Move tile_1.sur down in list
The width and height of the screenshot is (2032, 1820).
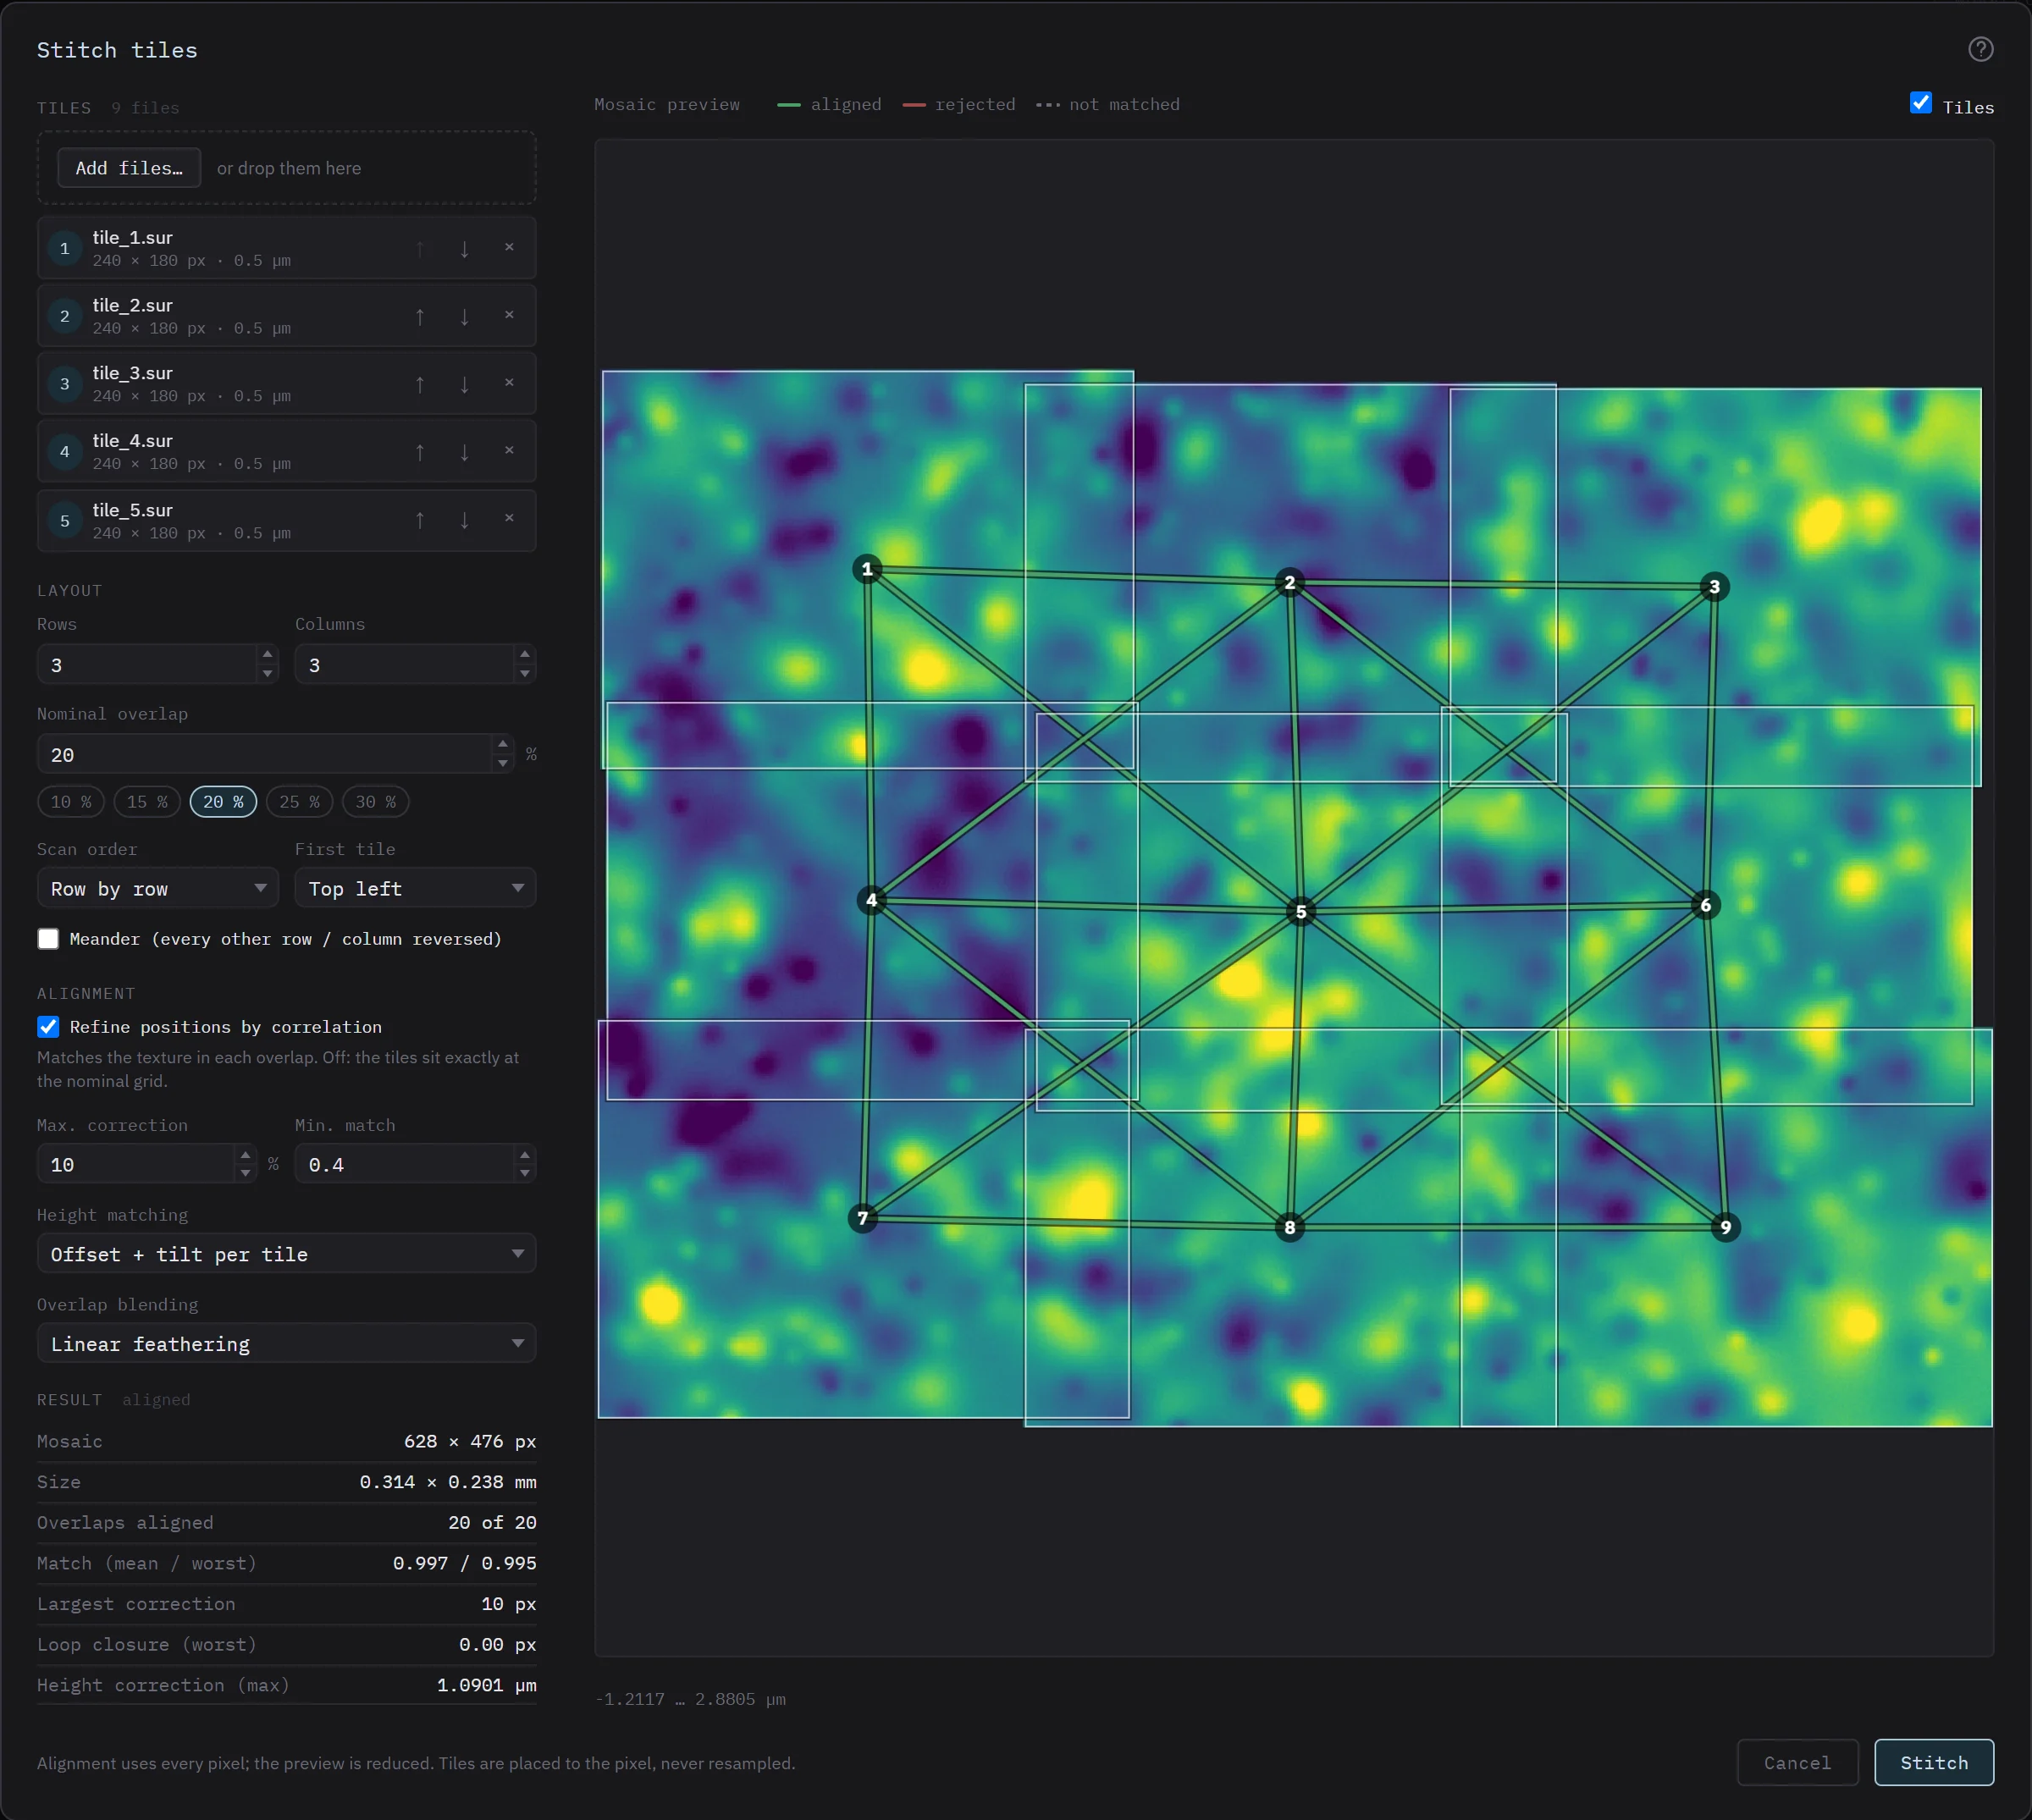[464, 248]
